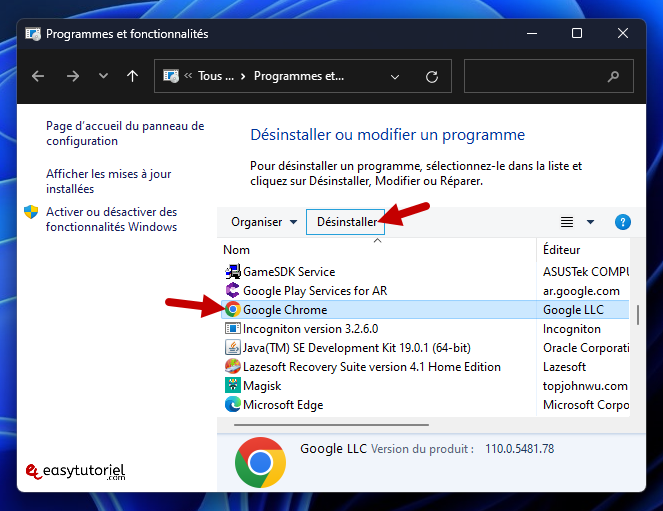Select Incogniton version 3.2.6.0
The image size is (663, 511).
coord(310,329)
